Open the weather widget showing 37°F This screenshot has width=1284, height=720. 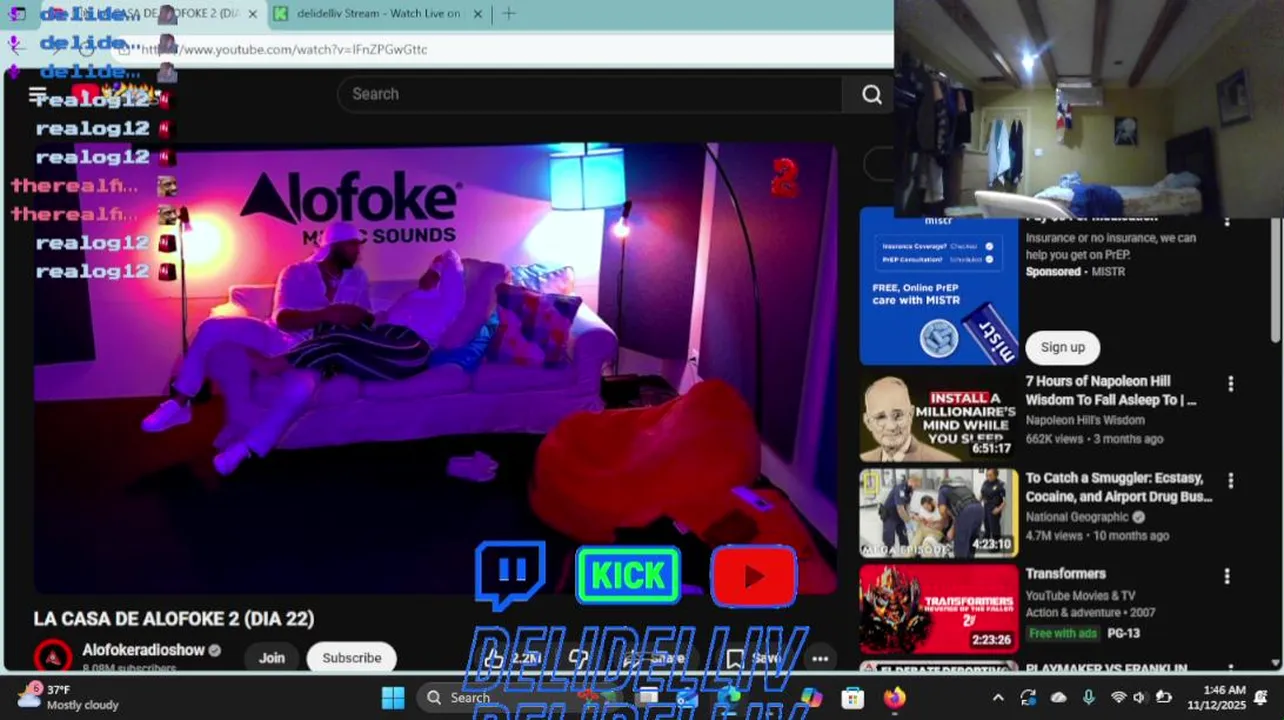[x=70, y=697]
